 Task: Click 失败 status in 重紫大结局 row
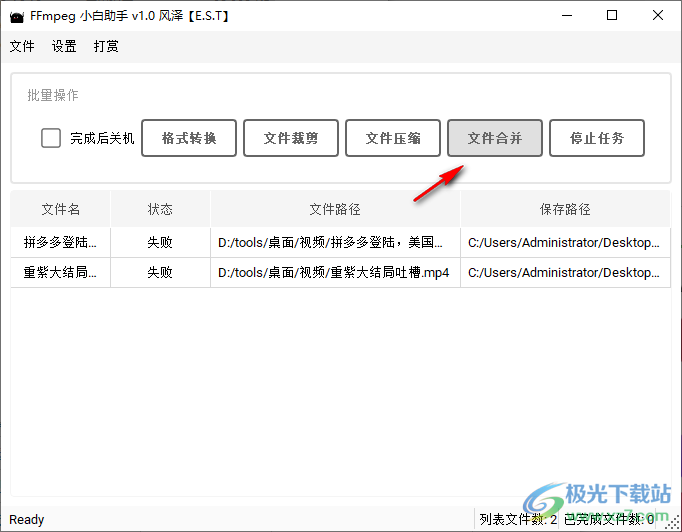(160, 273)
